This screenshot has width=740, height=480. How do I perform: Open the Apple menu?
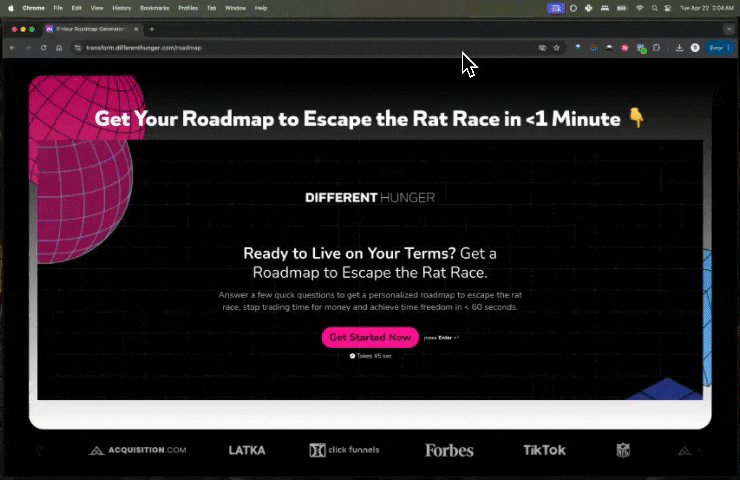coord(11,8)
